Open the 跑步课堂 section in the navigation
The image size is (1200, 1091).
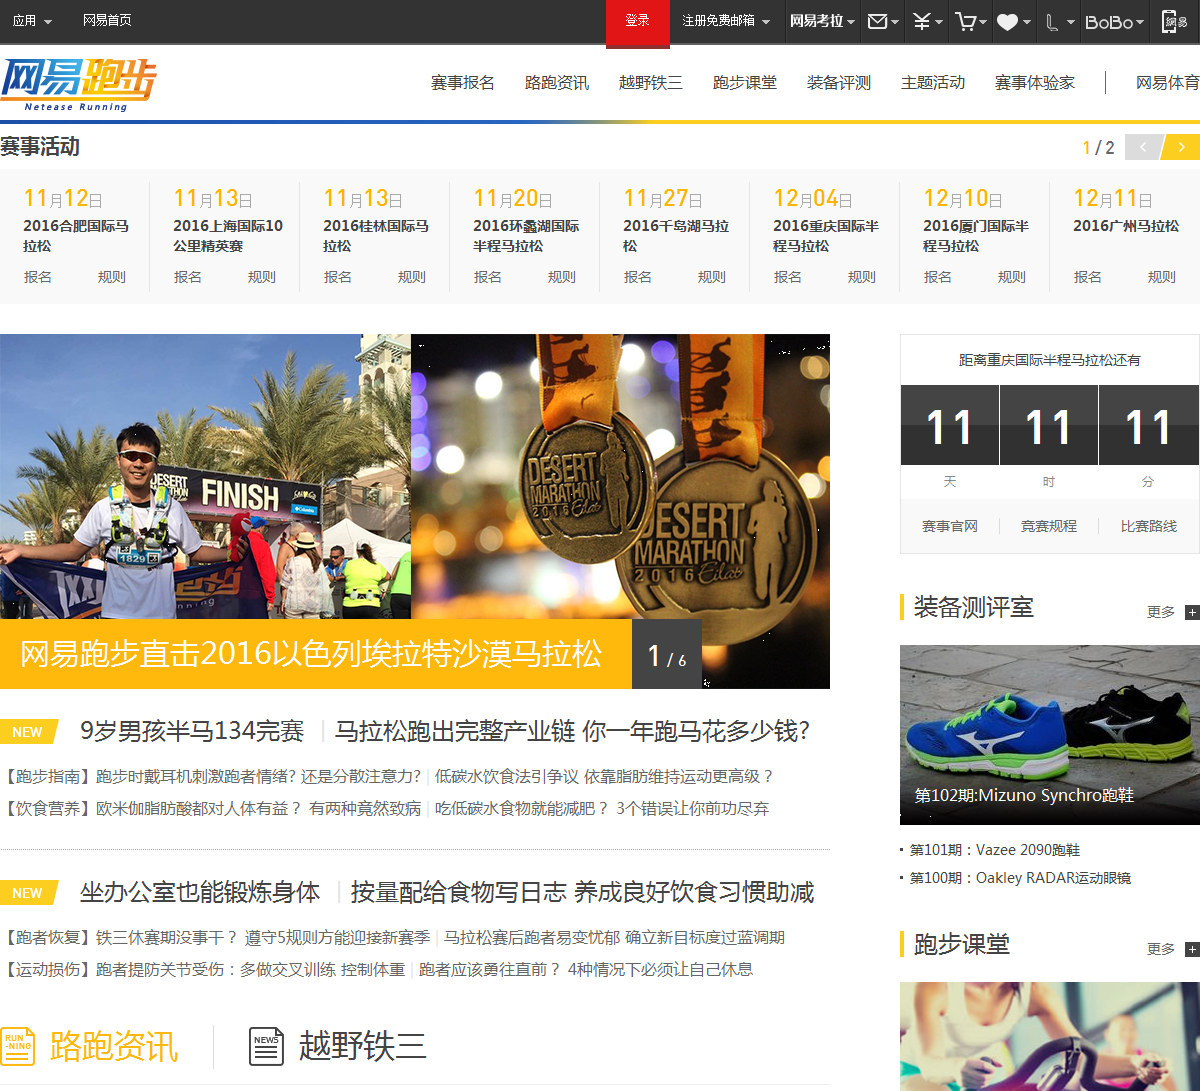tap(745, 83)
